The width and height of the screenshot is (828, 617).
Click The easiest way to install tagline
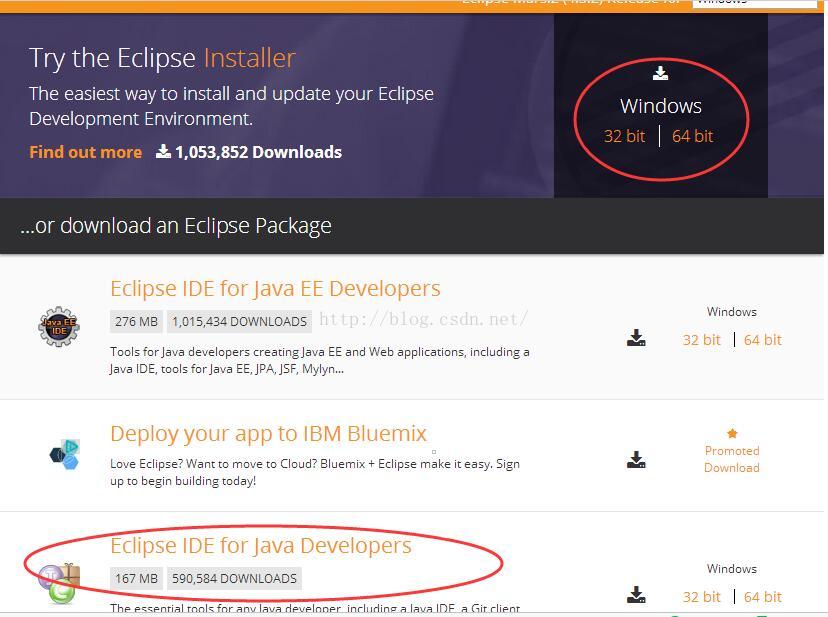click(x=231, y=106)
